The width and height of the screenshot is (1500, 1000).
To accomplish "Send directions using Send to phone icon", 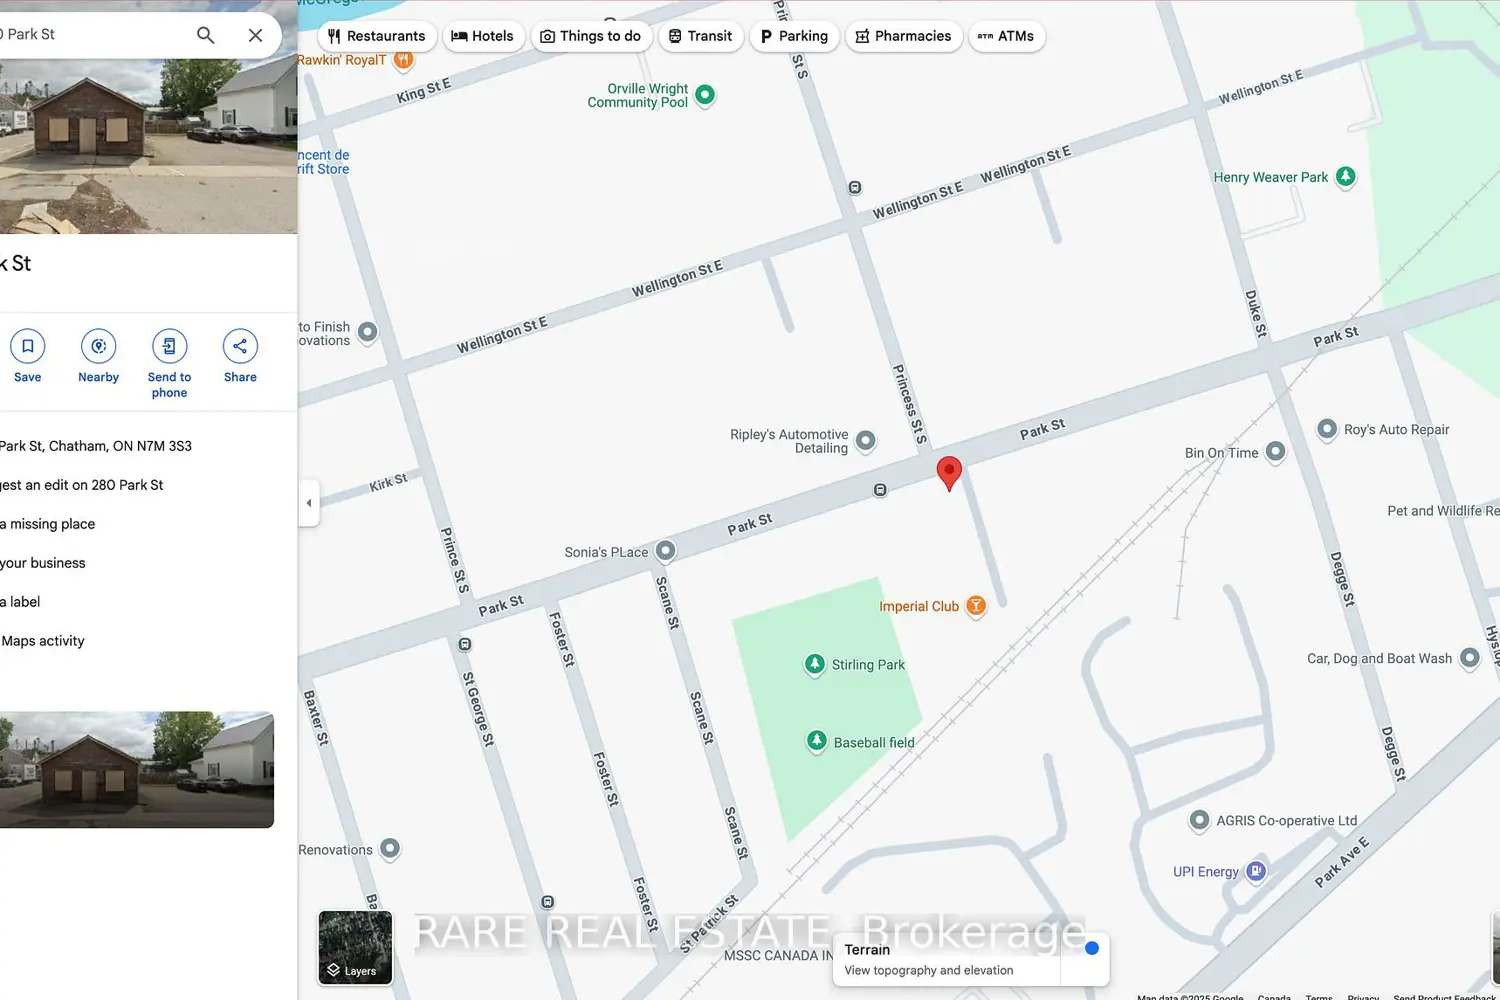I will point(169,347).
